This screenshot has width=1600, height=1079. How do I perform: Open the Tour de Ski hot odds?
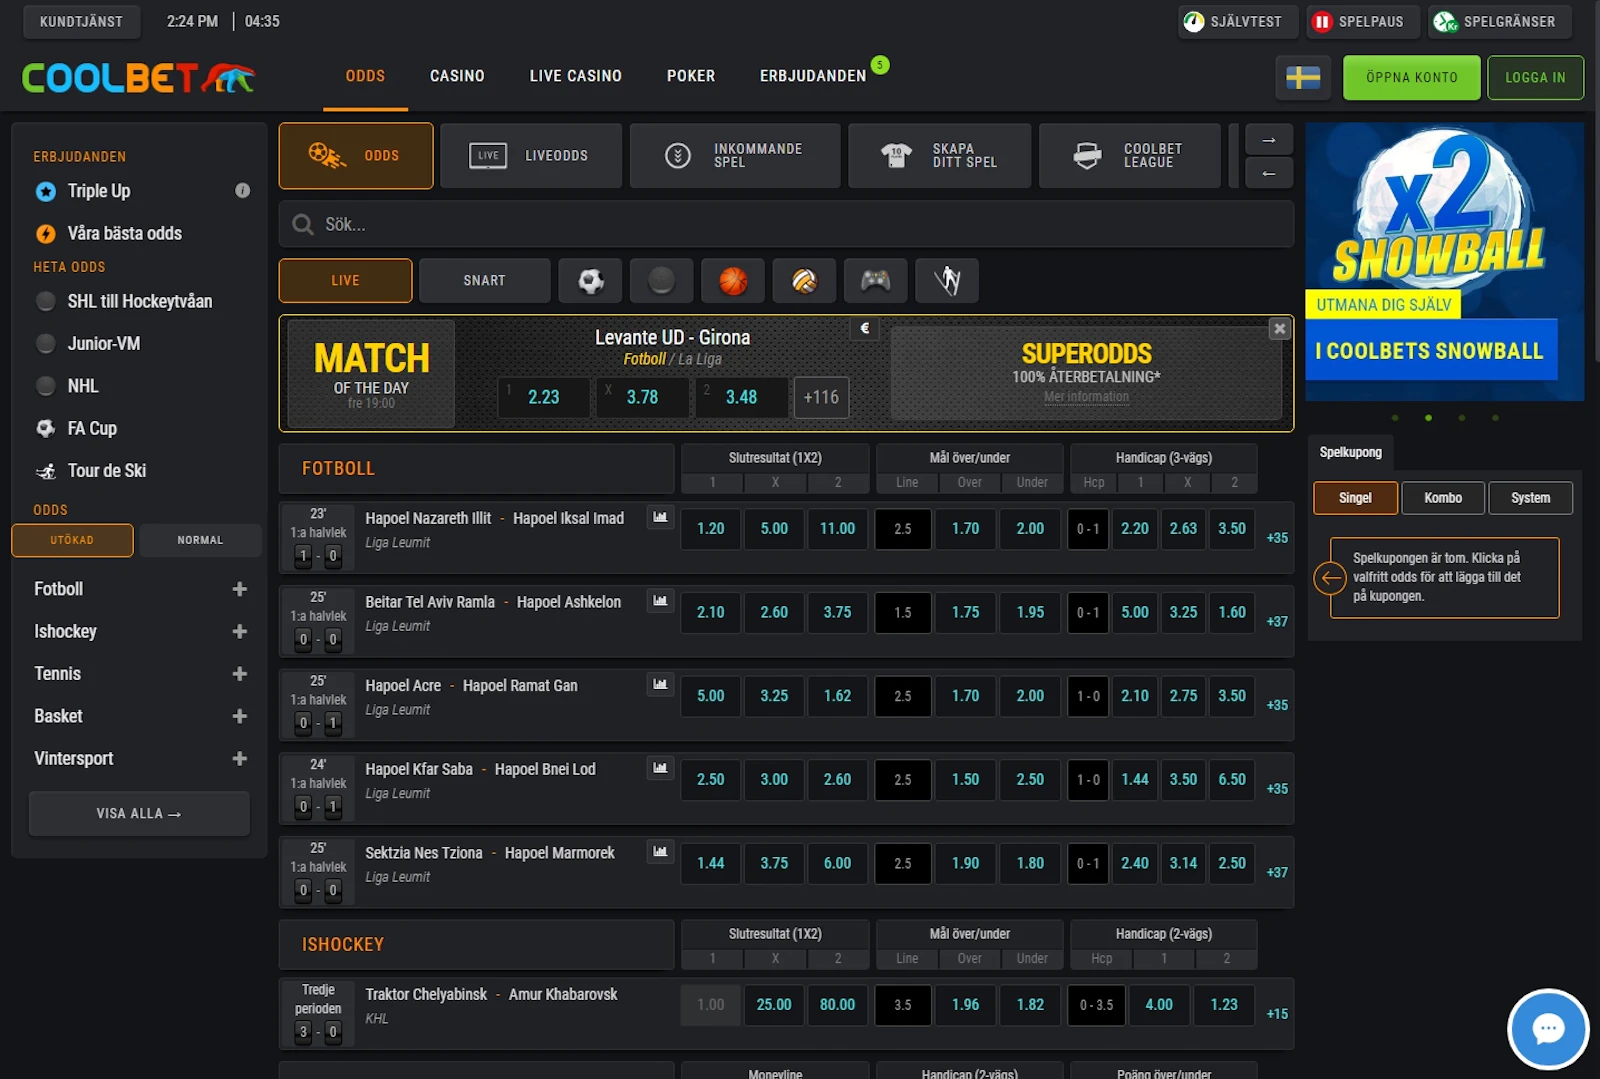click(x=106, y=471)
